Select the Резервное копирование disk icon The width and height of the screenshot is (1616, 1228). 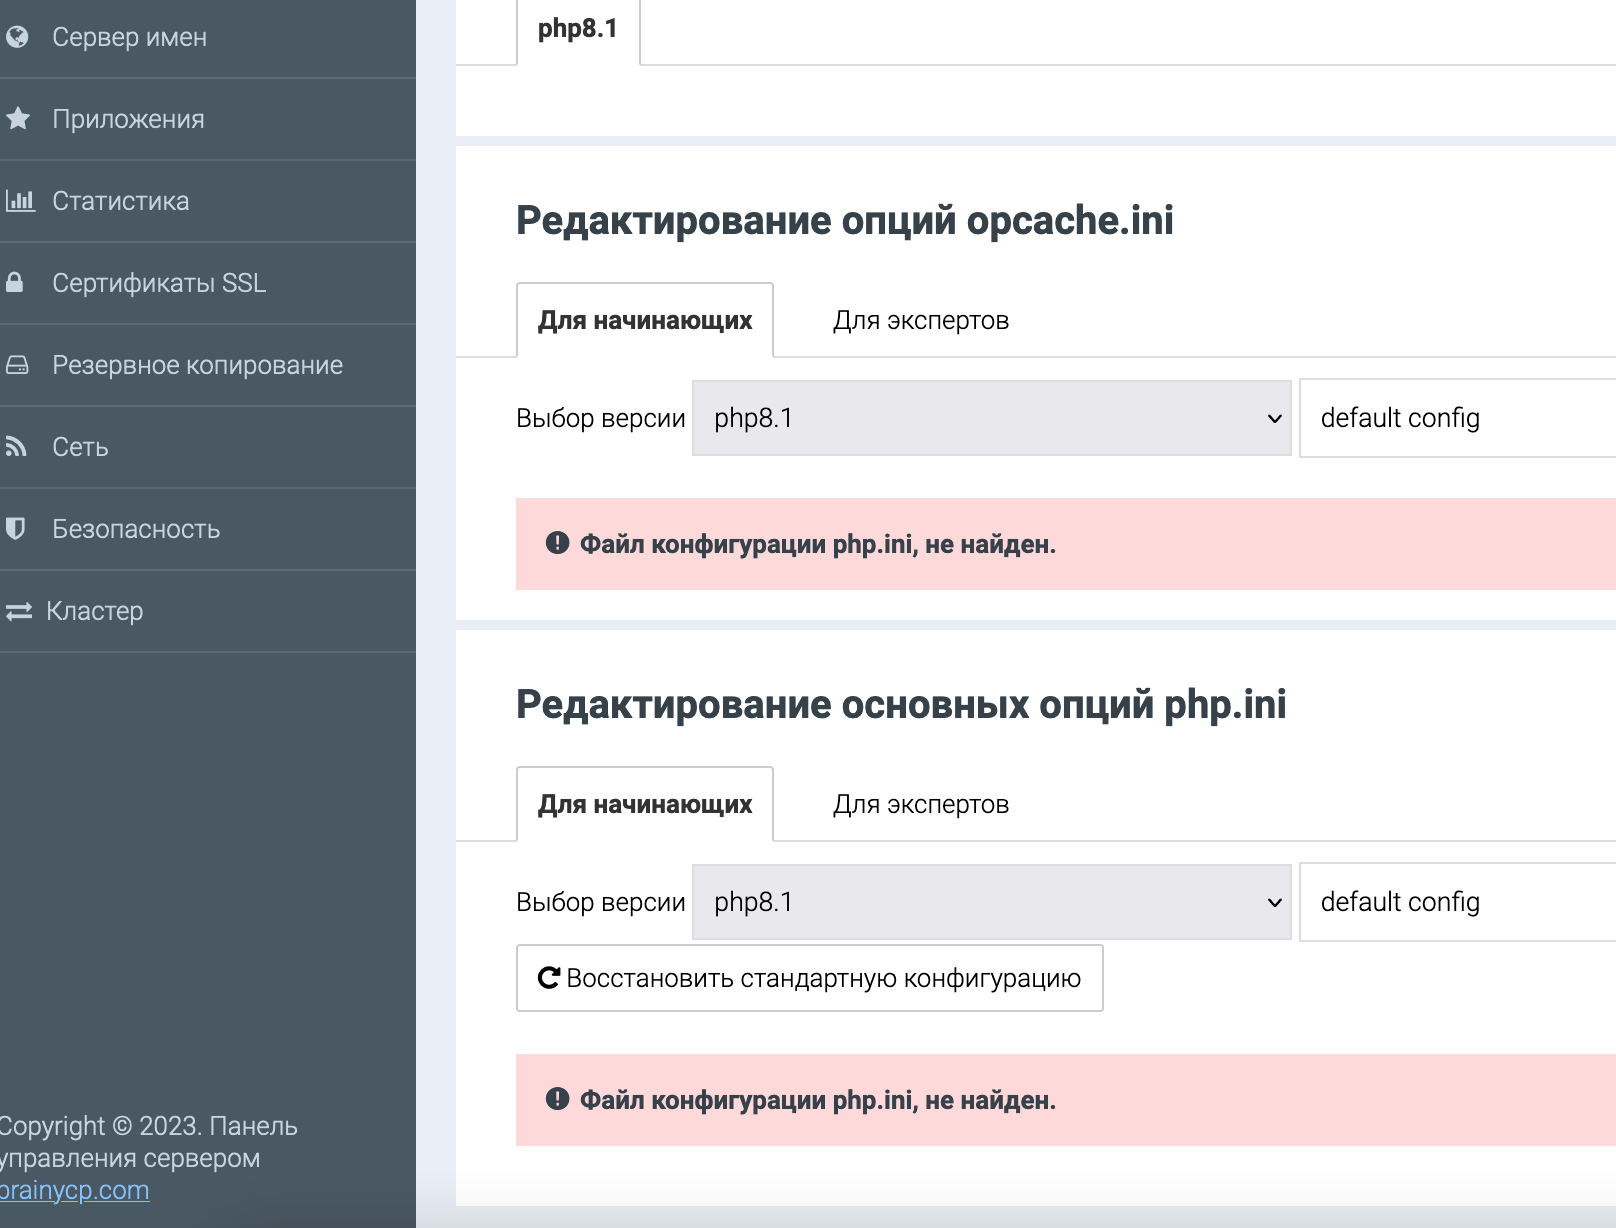[x=17, y=364]
